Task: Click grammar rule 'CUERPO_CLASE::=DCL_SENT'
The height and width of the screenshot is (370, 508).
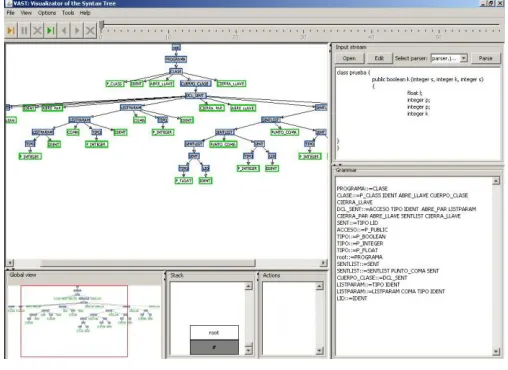Action: pyautogui.click(x=372, y=278)
